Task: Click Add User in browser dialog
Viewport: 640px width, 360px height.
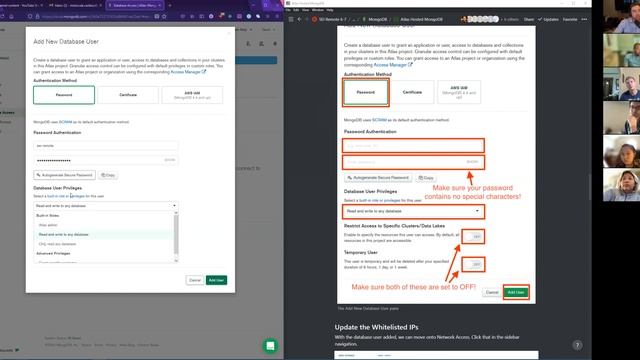Action: (216, 280)
